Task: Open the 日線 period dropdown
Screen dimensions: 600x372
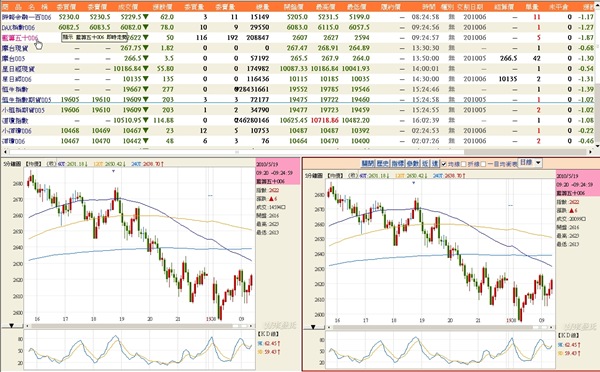Action: pos(530,163)
